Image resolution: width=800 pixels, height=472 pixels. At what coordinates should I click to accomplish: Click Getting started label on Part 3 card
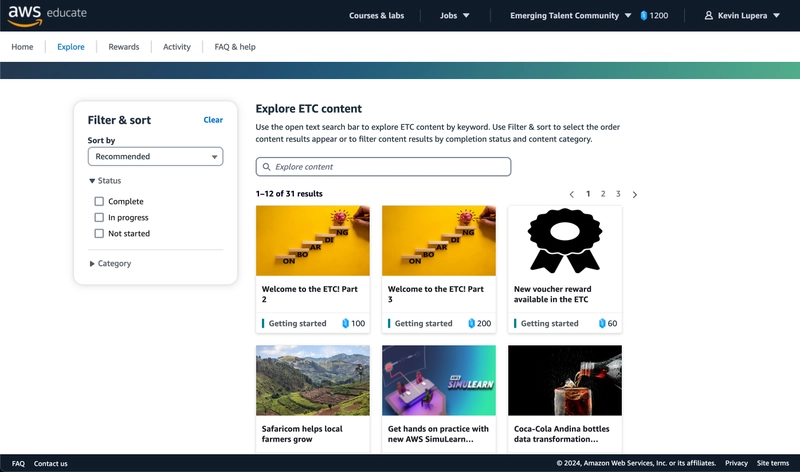(423, 324)
